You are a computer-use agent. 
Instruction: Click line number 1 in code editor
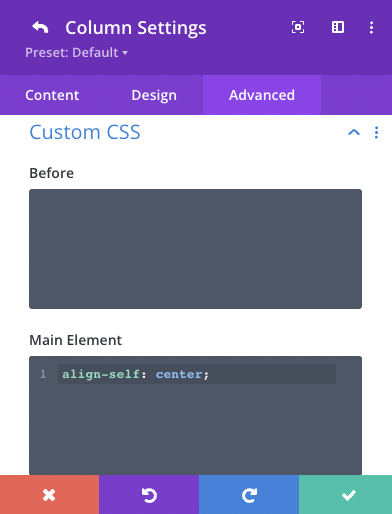pos(43,374)
